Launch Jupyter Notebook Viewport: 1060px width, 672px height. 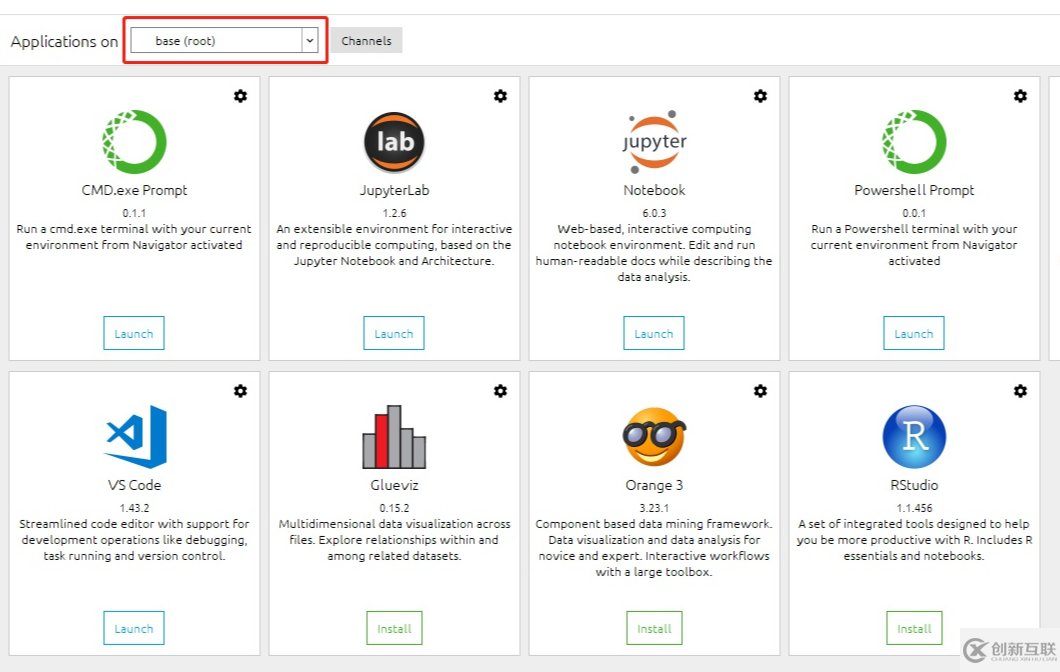click(654, 333)
